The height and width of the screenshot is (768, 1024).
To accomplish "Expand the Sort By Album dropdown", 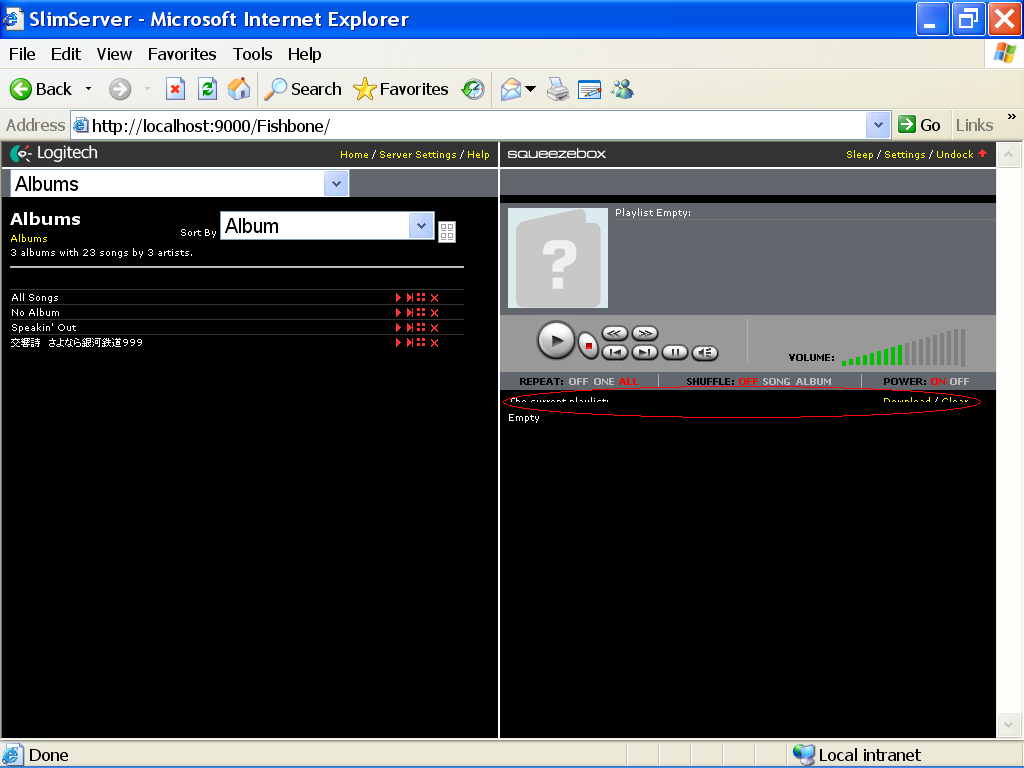I will point(421,226).
